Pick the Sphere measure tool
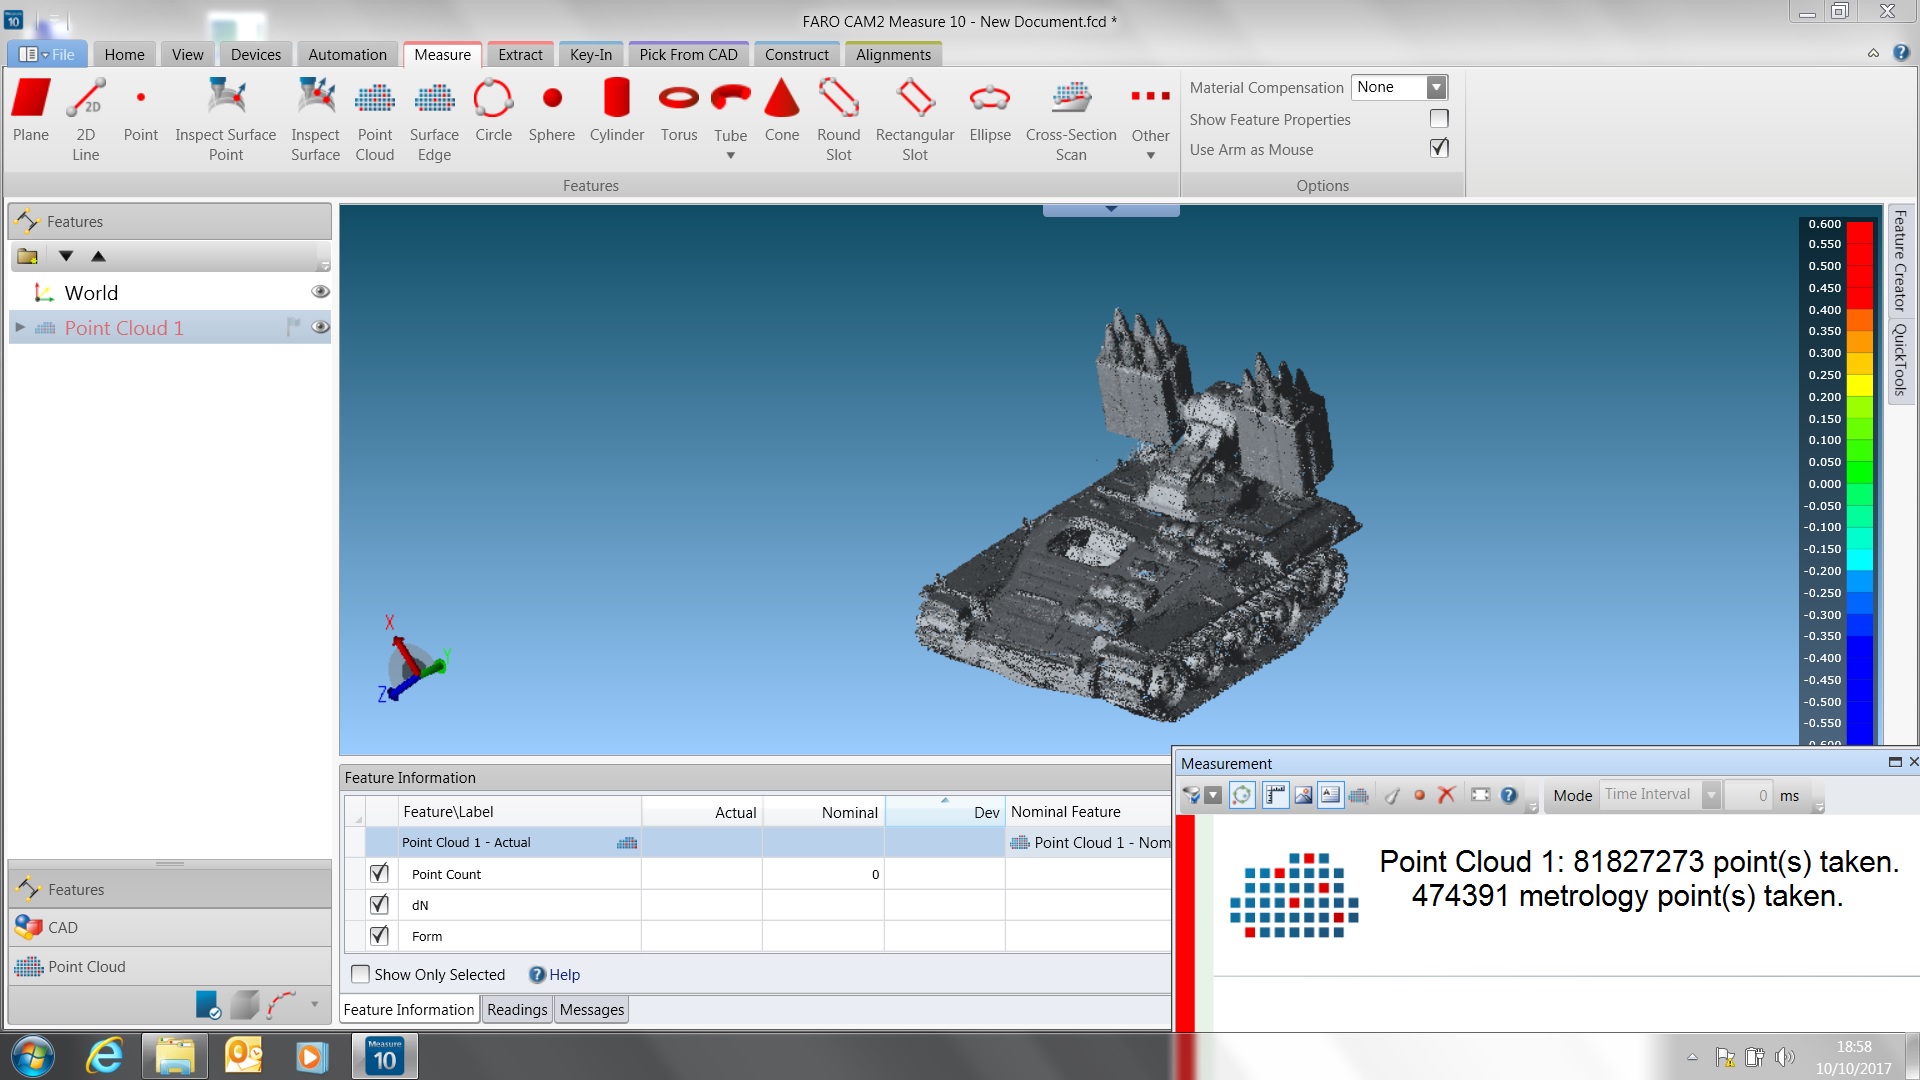Viewport: 1920px width, 1080px height. (x=552, y=111)
